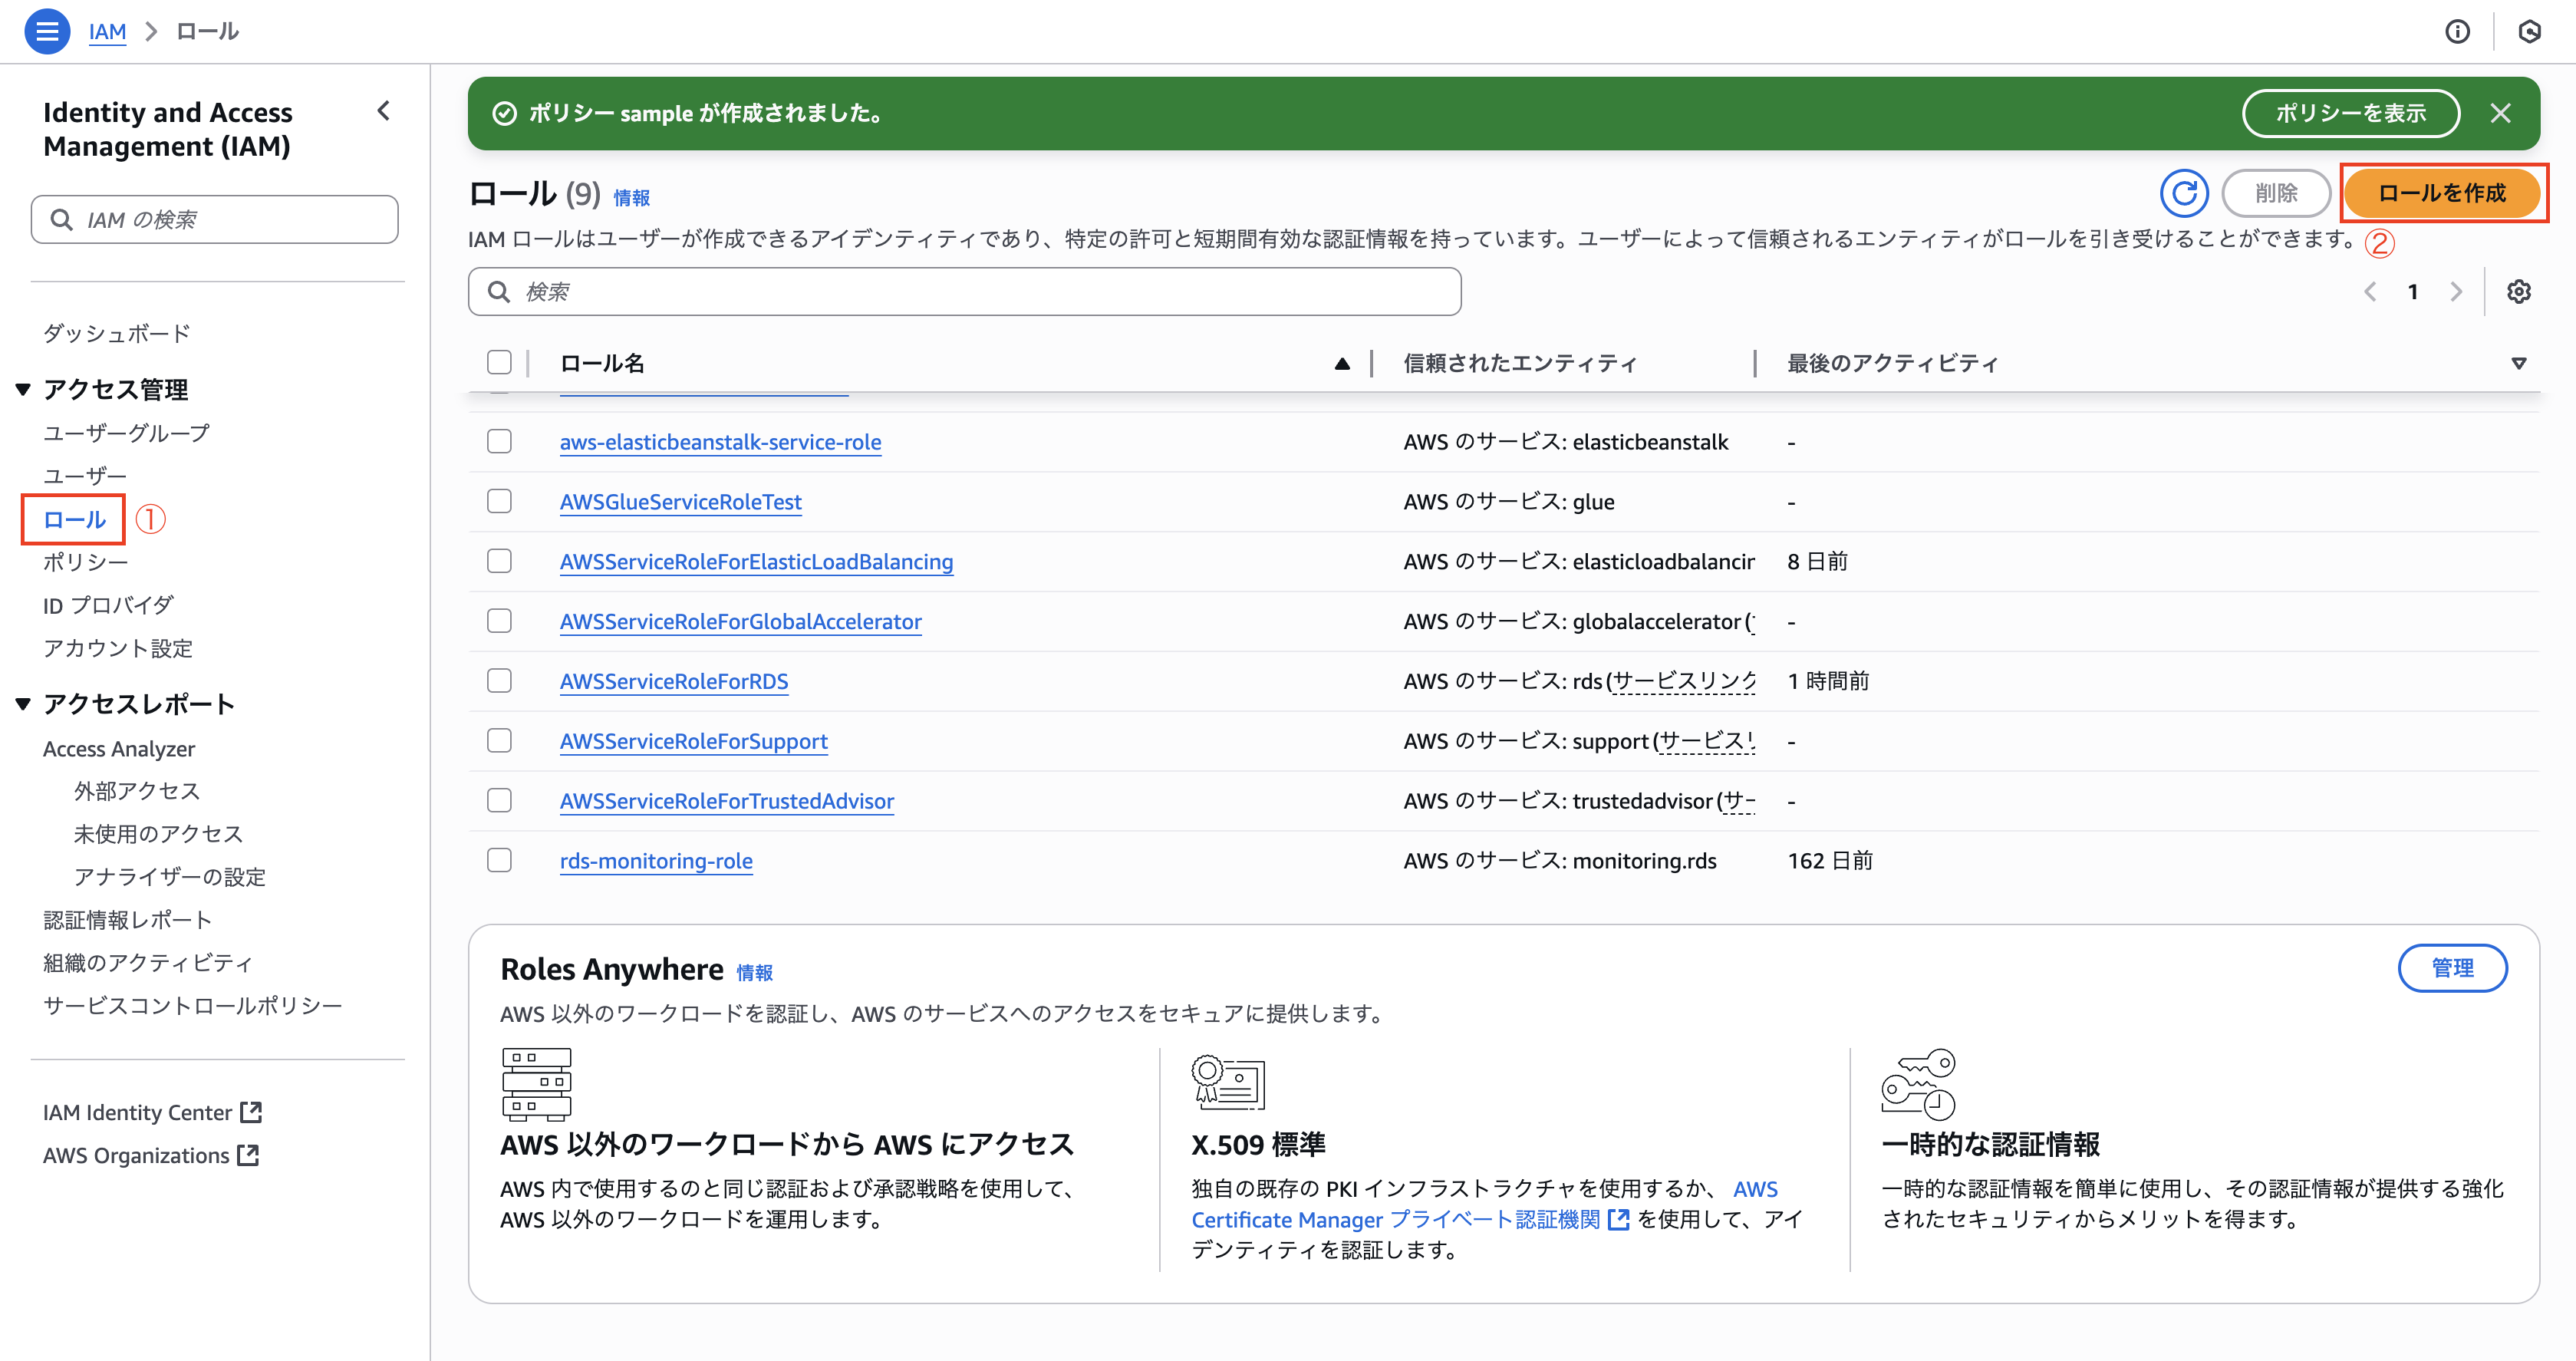Click the info icon in top bar
Image resolution: width=2576 pixels, height=1361 pixels.
coord(2457,32)
